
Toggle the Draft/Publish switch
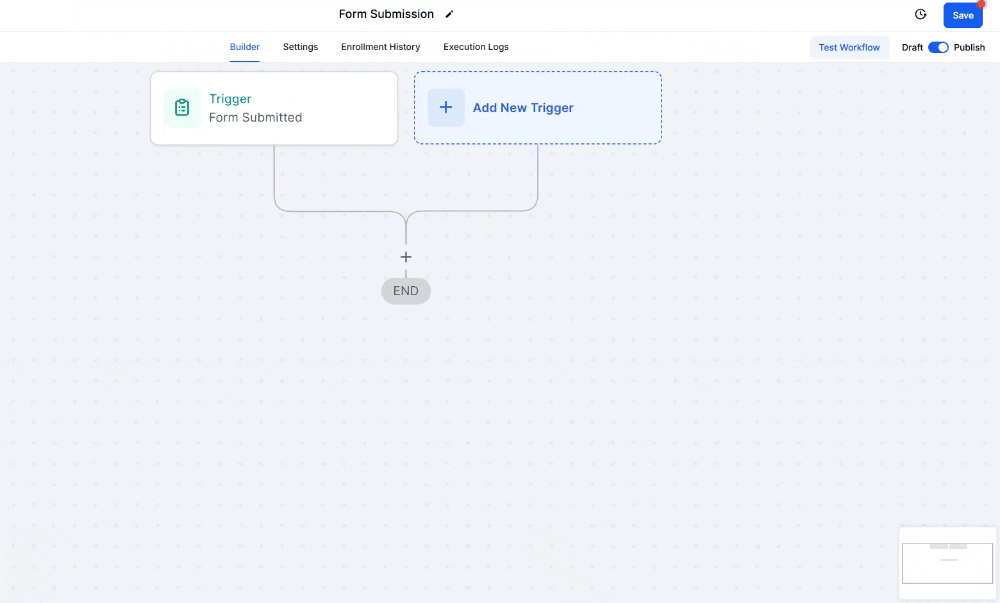(x=938, y=47)
